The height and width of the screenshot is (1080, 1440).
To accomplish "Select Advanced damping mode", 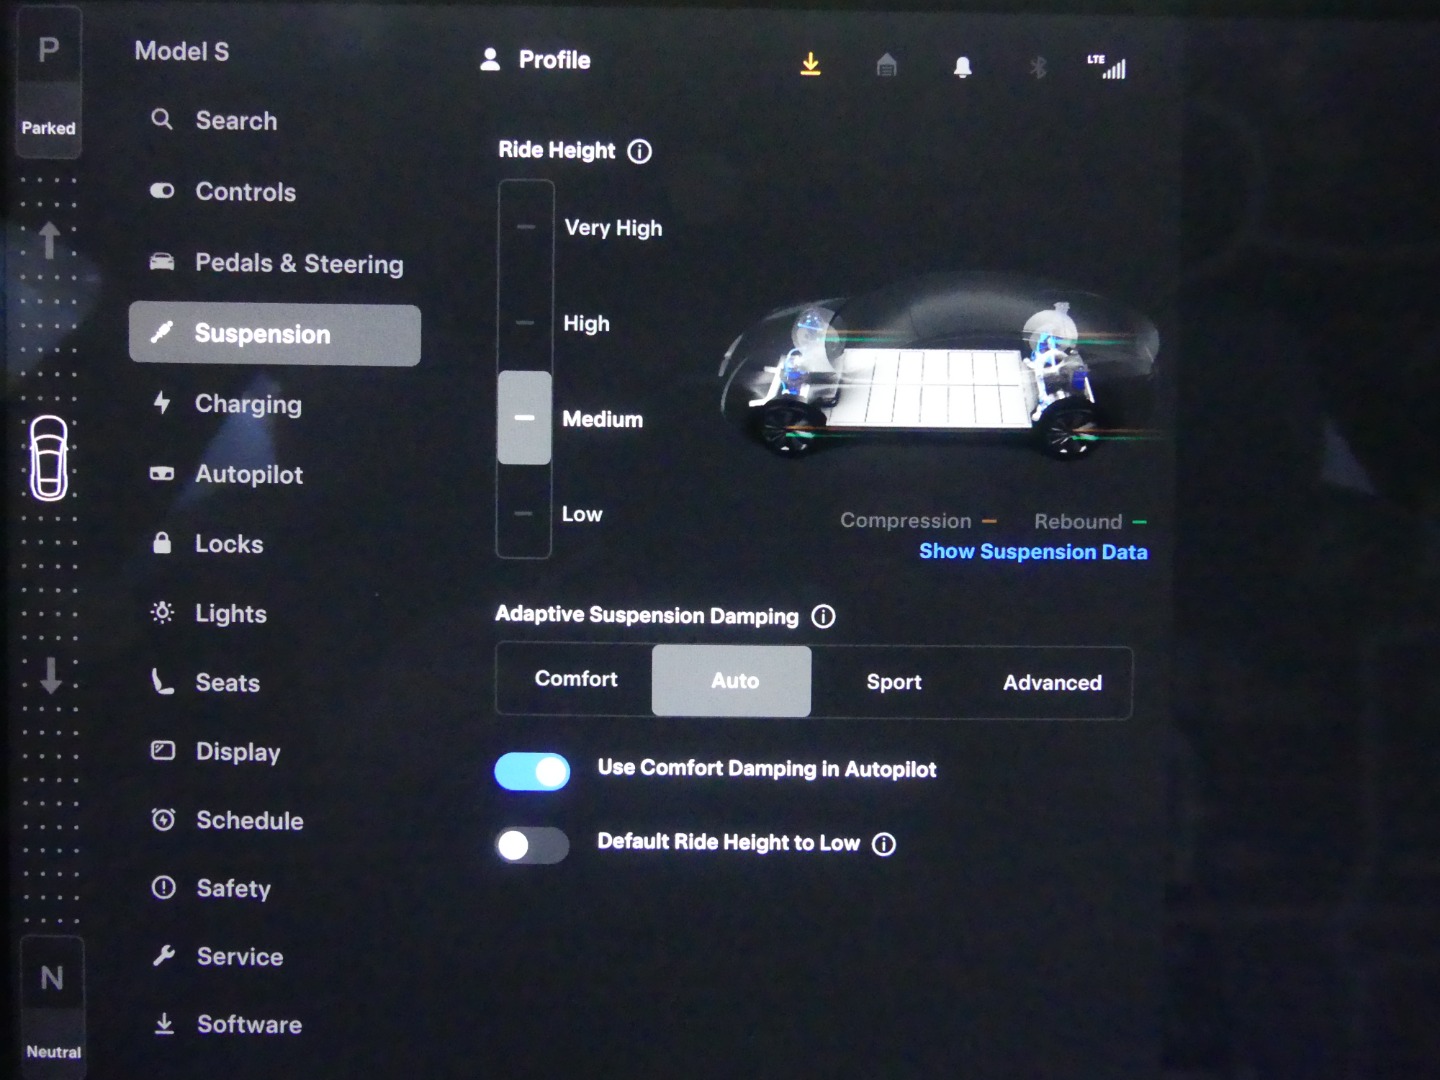I will [x=1052, y=683].
